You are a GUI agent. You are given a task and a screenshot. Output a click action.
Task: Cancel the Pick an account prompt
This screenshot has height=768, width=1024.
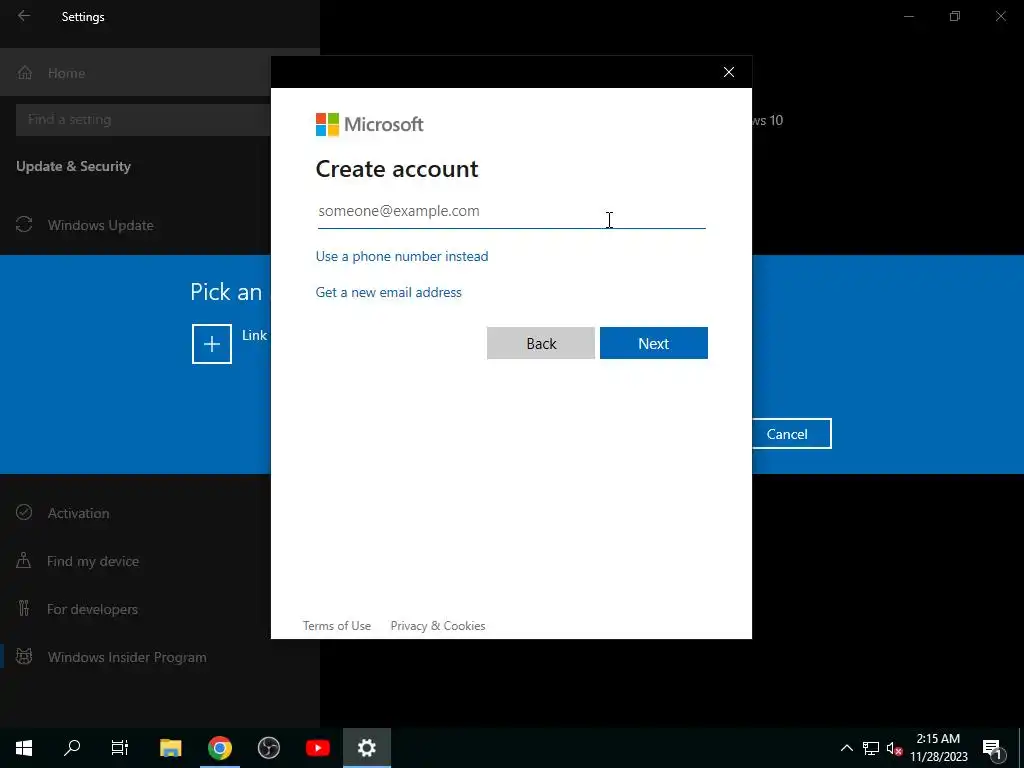[787, 434]
